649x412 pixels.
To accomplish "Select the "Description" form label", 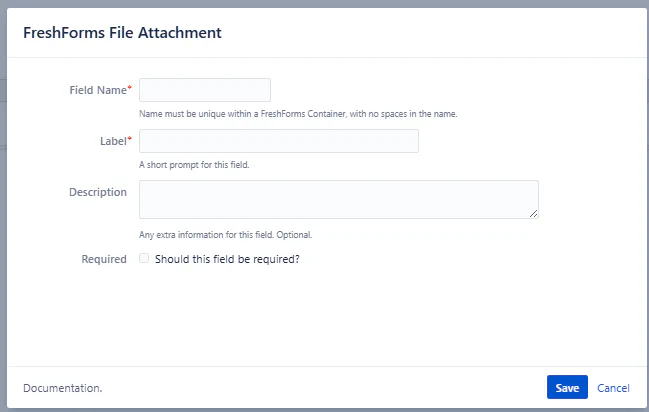I will 98,192.
